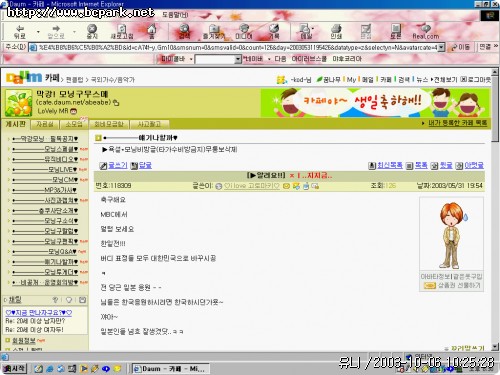500x375 pixels.
Task: Open the Mail button dropdown arrow
Action: pyautogui.click(x=313, y=29)
